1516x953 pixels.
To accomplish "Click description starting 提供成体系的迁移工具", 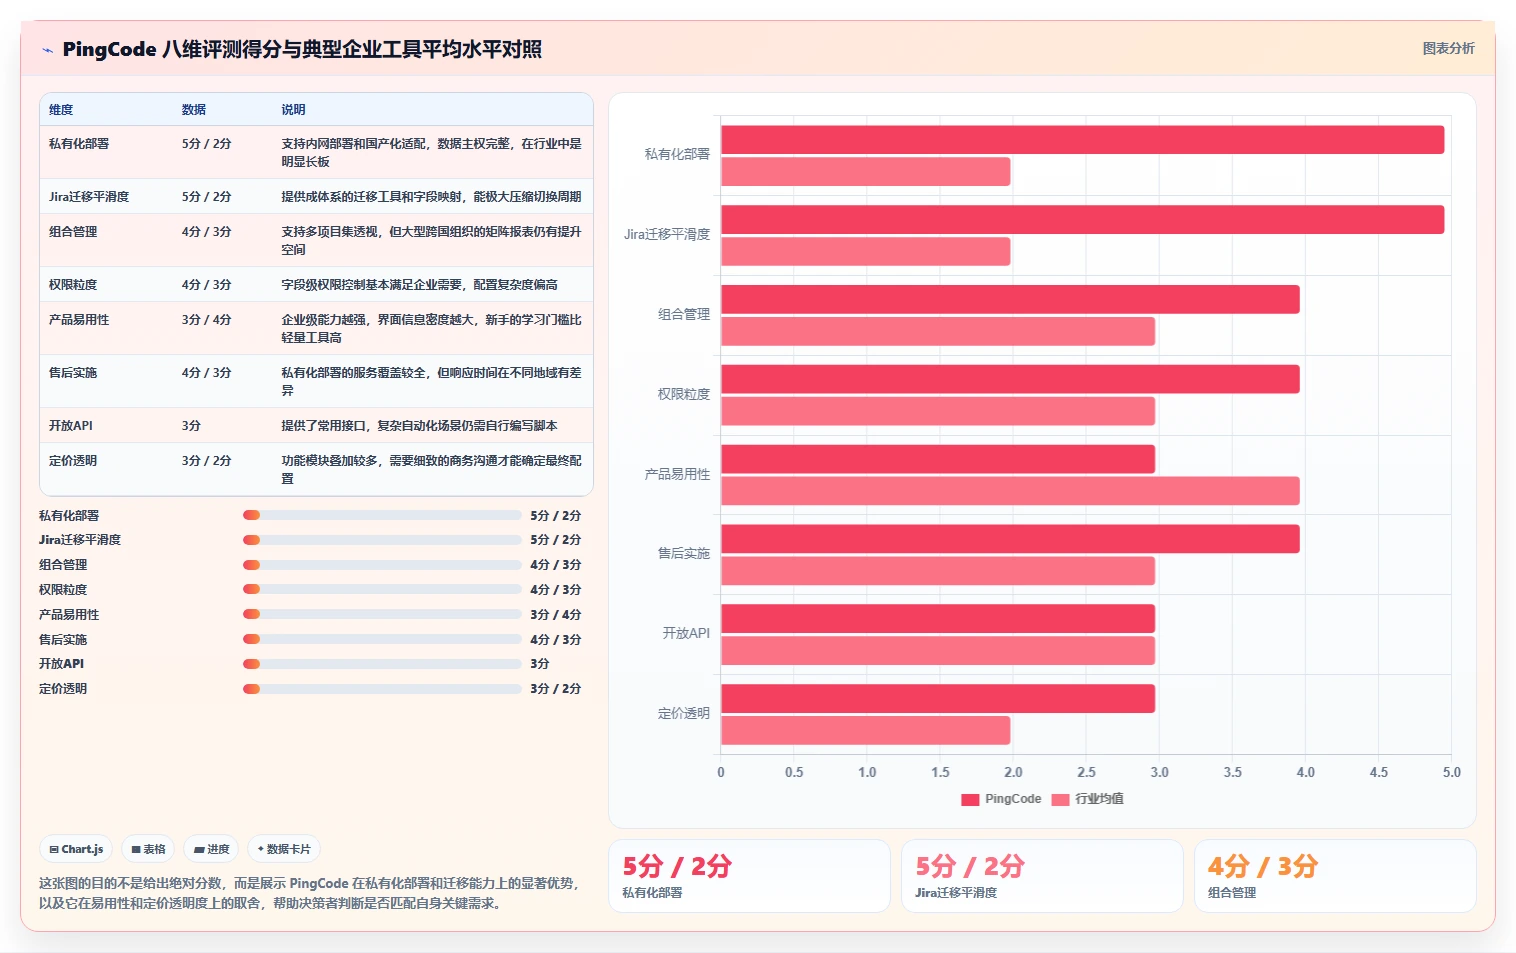I will click(x=431, y=197).
